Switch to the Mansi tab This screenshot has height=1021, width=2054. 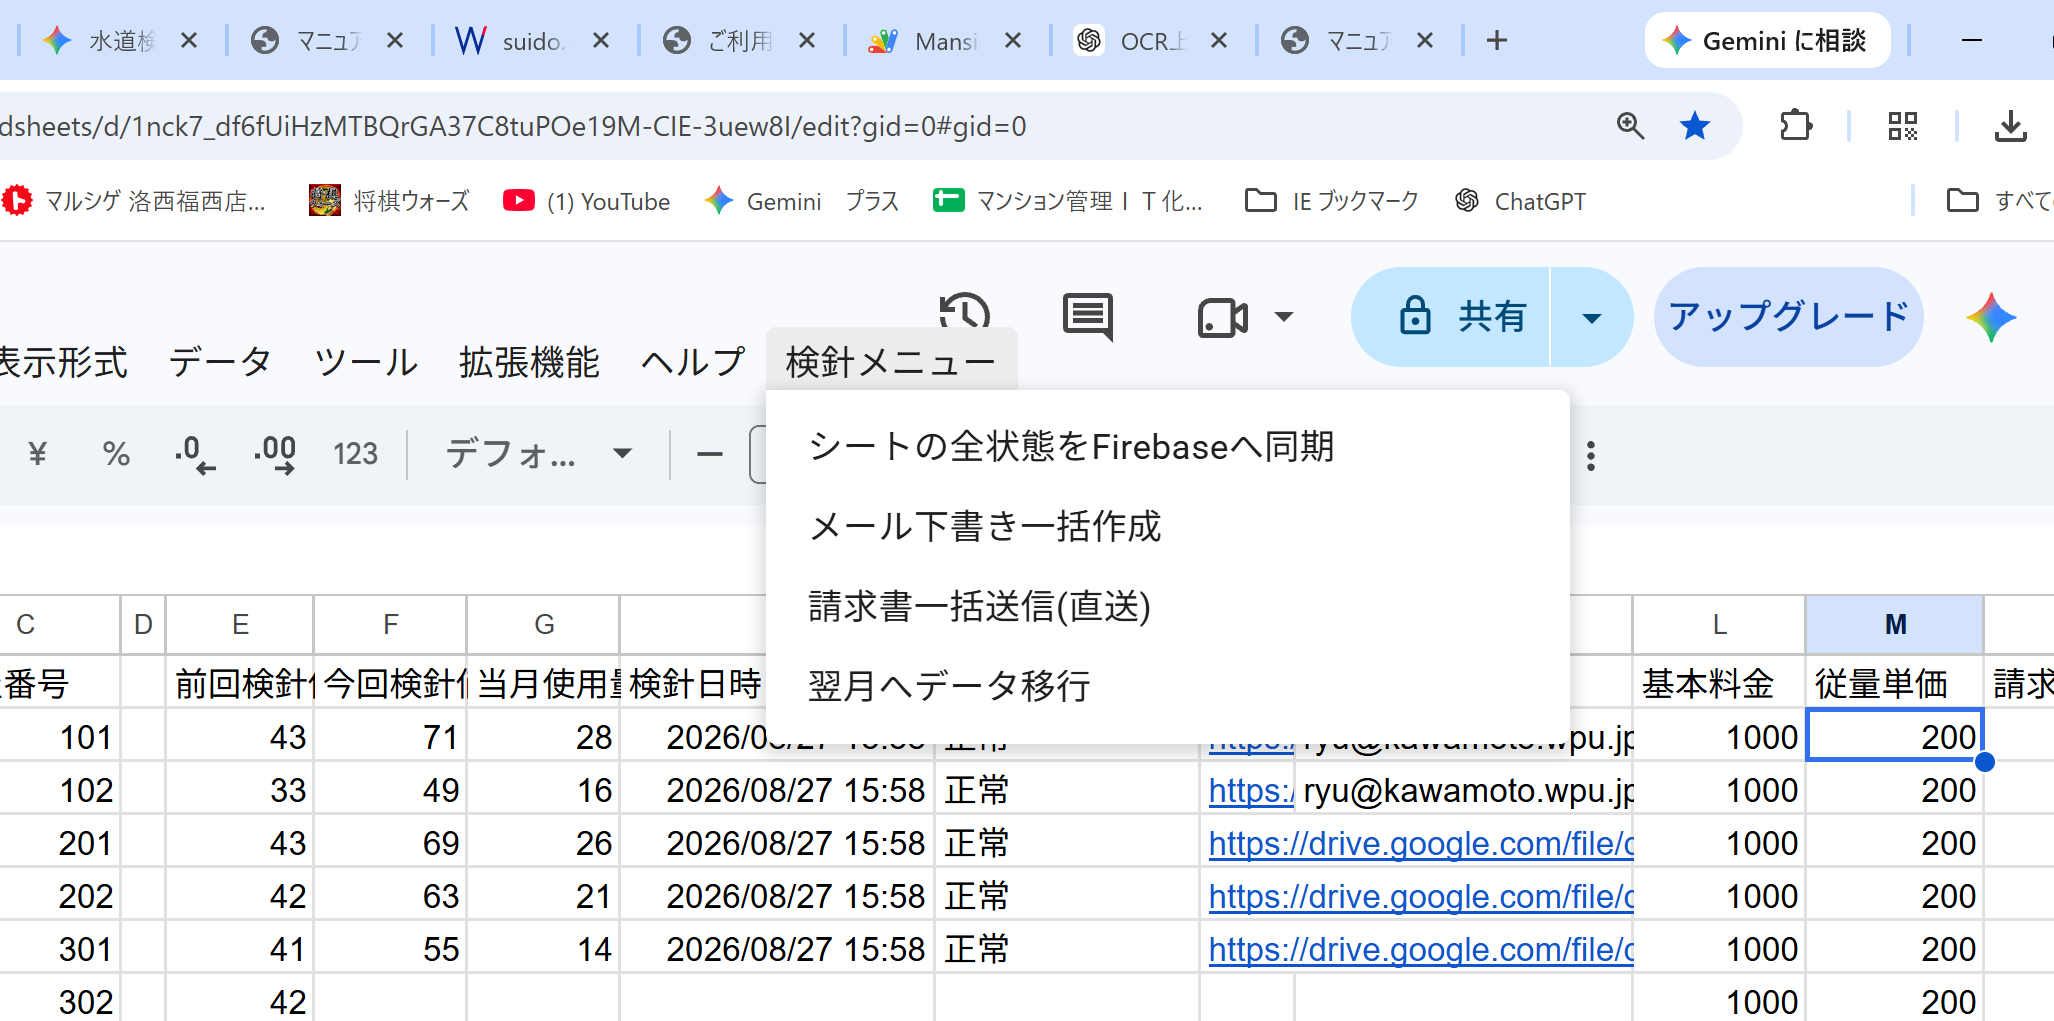pyautogui.click(x=946, y=41)
